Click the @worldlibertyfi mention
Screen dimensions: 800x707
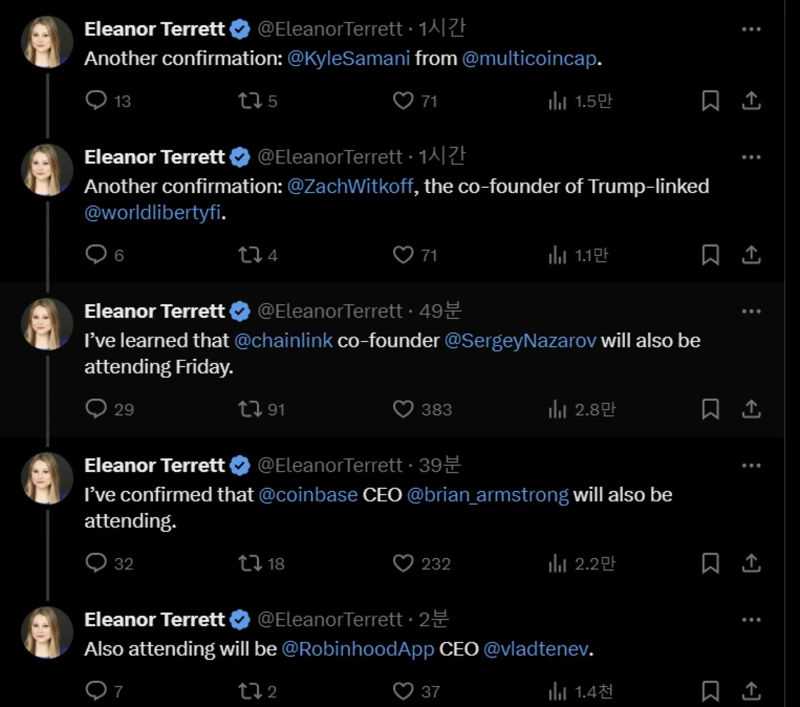150,213
